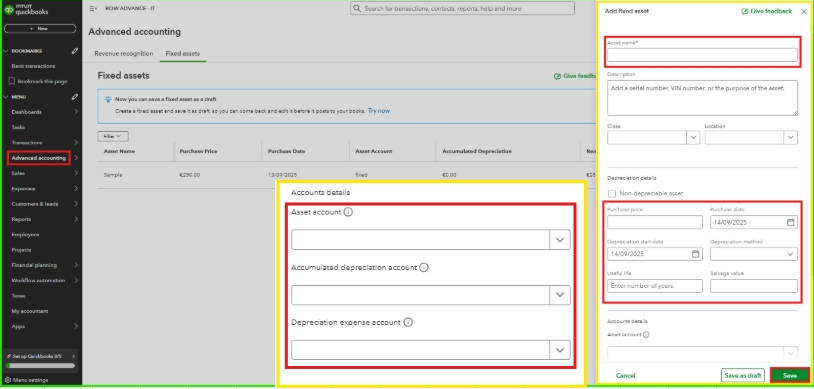Viewport: 814px width, 389px height.
Task: Switch to Revenue recognition tab
Action: click(x=124, y=53)
